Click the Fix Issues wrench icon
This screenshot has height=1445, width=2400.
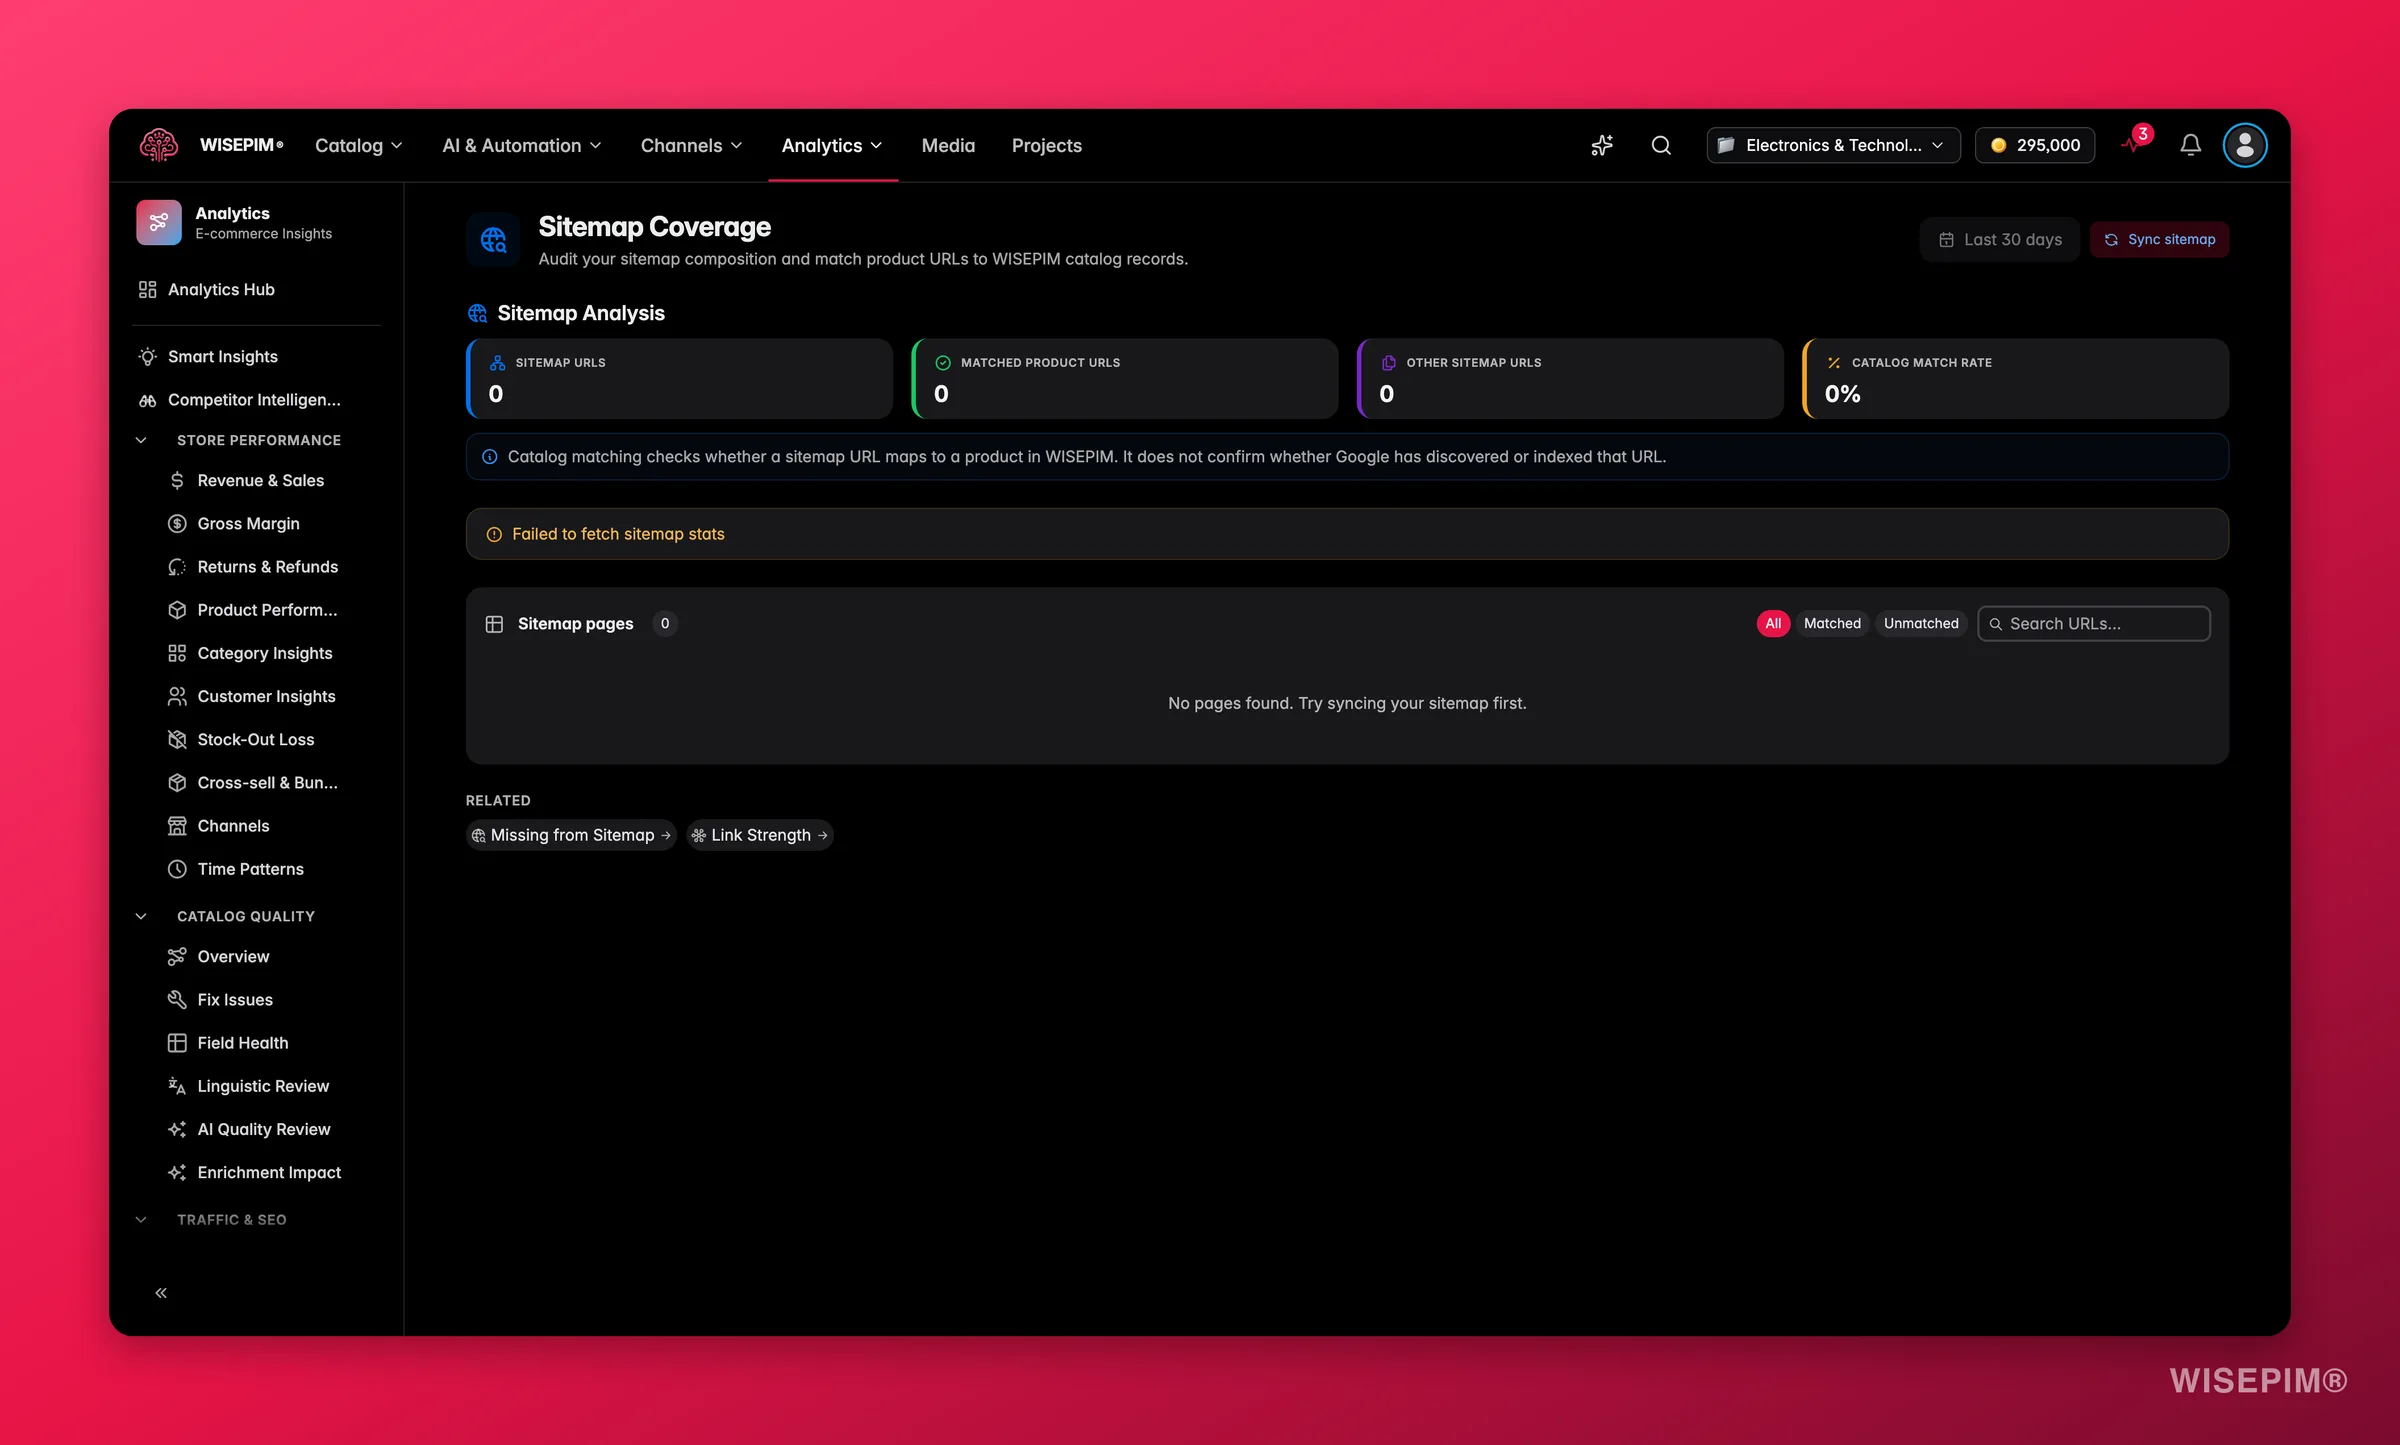tap(177, 1000)
